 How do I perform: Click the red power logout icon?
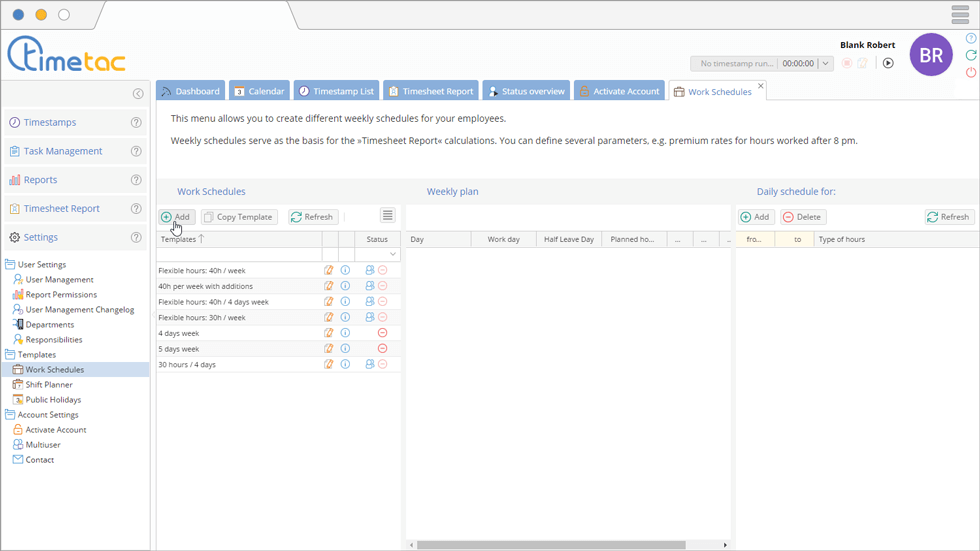pos(971,73)
